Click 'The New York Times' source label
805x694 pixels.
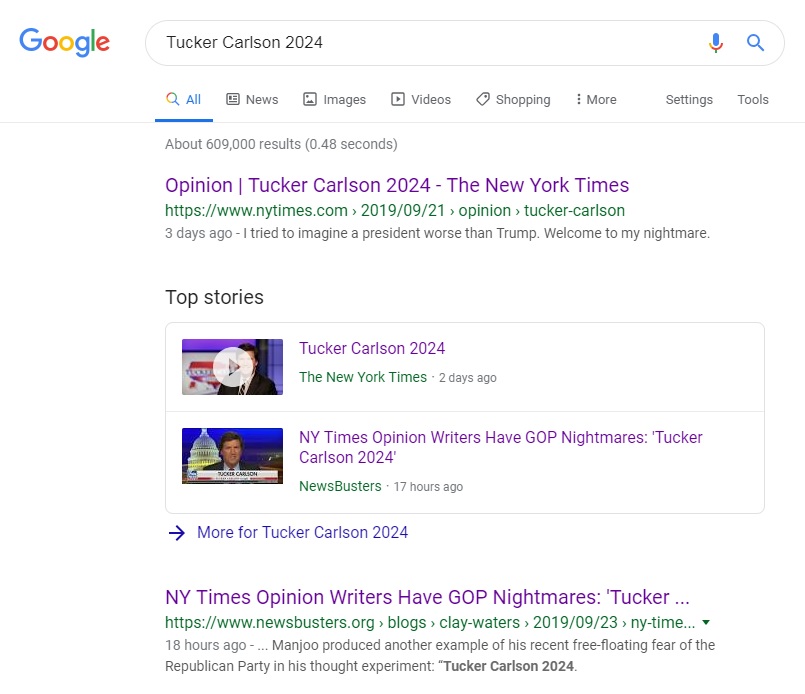pyautogui.click(x=363, y=377)
